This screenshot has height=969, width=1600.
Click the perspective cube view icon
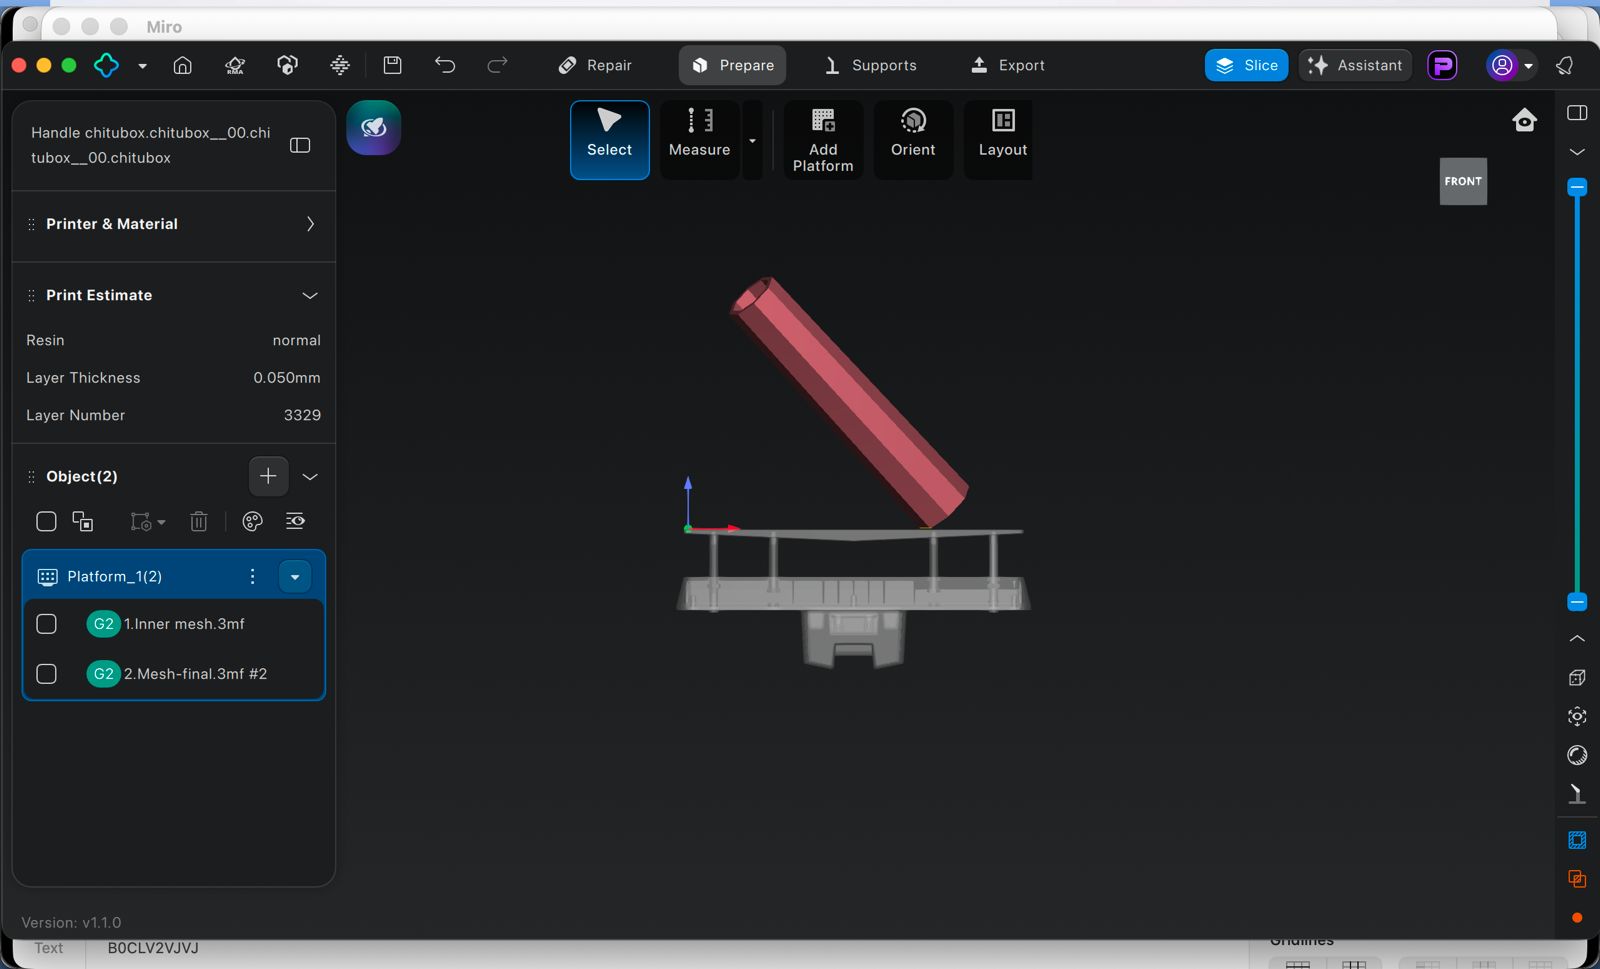tap(1577, 678)
